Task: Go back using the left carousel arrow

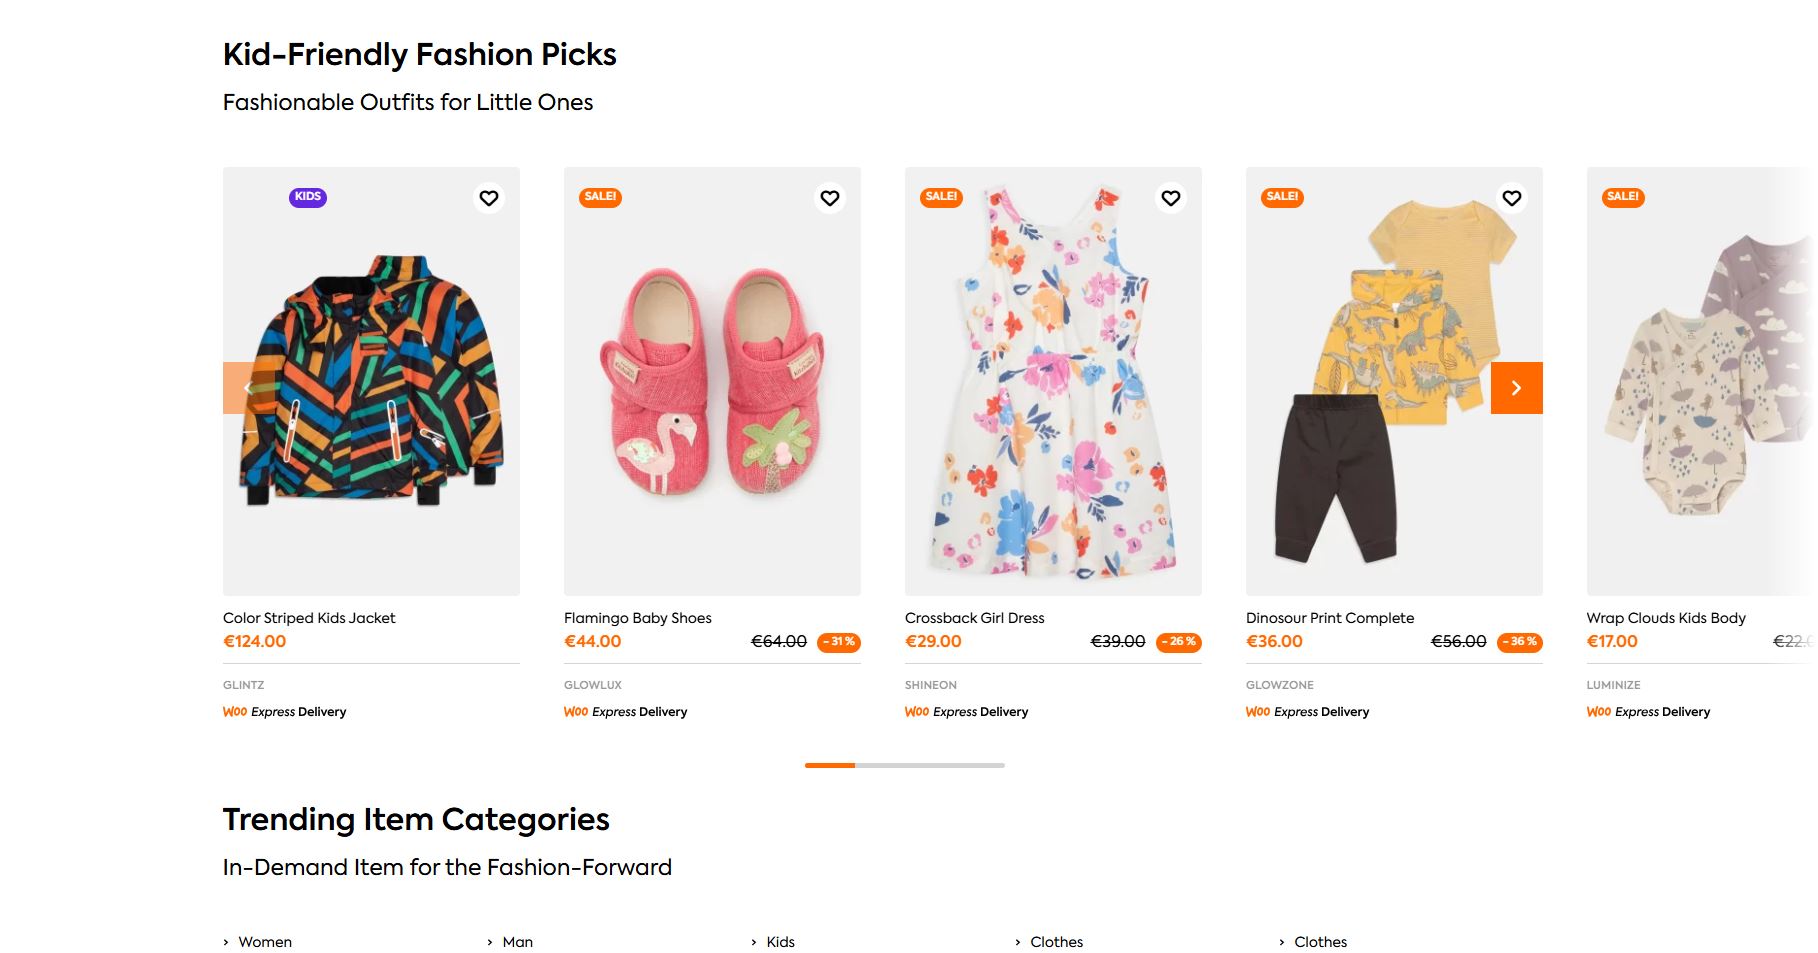Action: coord(248,388)
